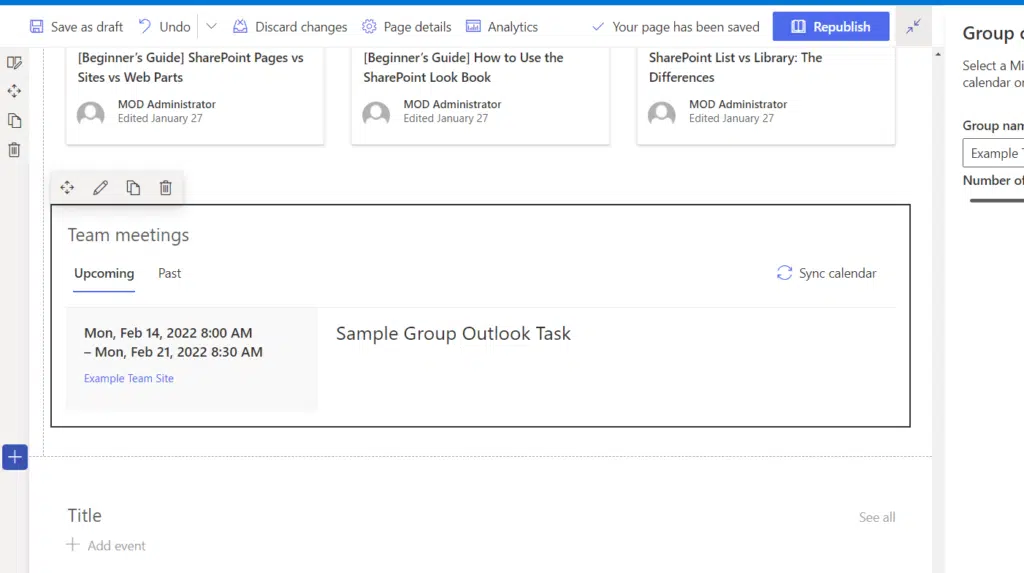Click the delete web part trash icon
The width and height of the screenshot is (1024, 573).
pyautogui.click(x=166, y=188)
